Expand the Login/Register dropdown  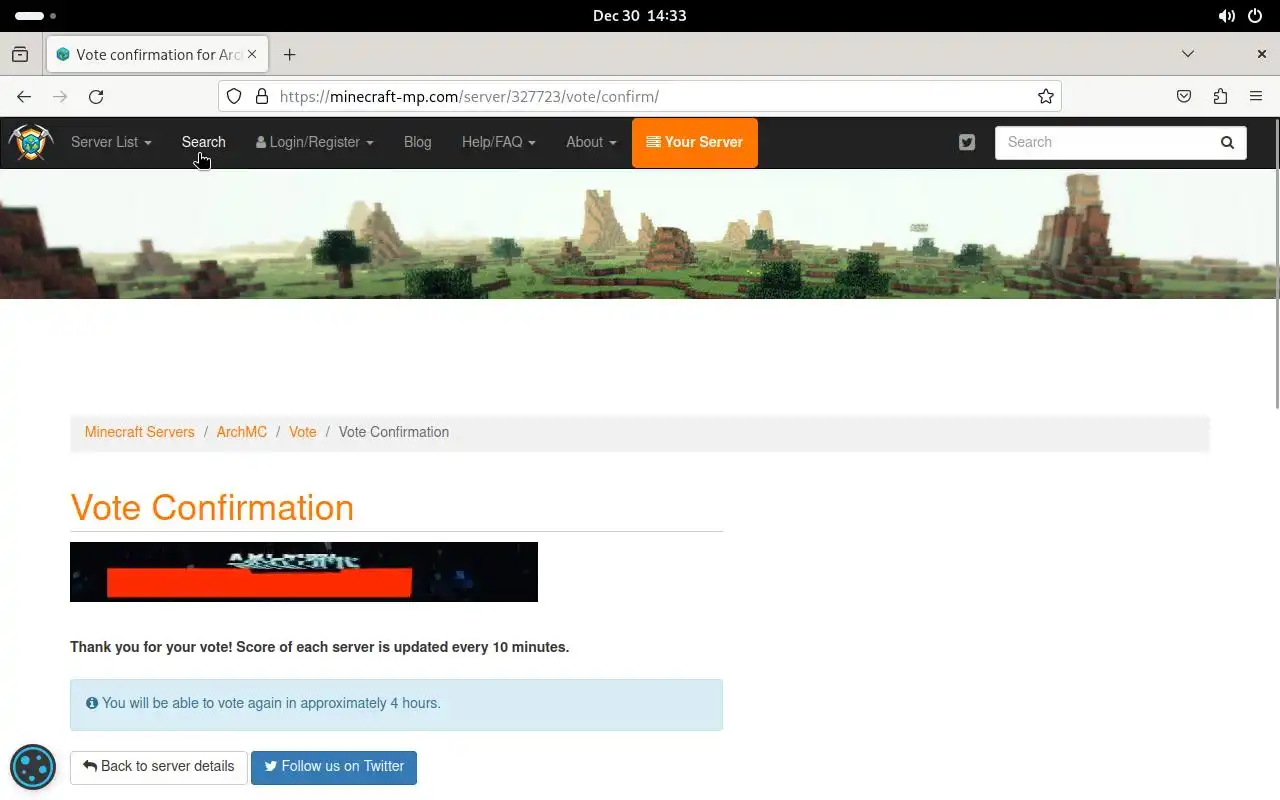pos(314,142)
